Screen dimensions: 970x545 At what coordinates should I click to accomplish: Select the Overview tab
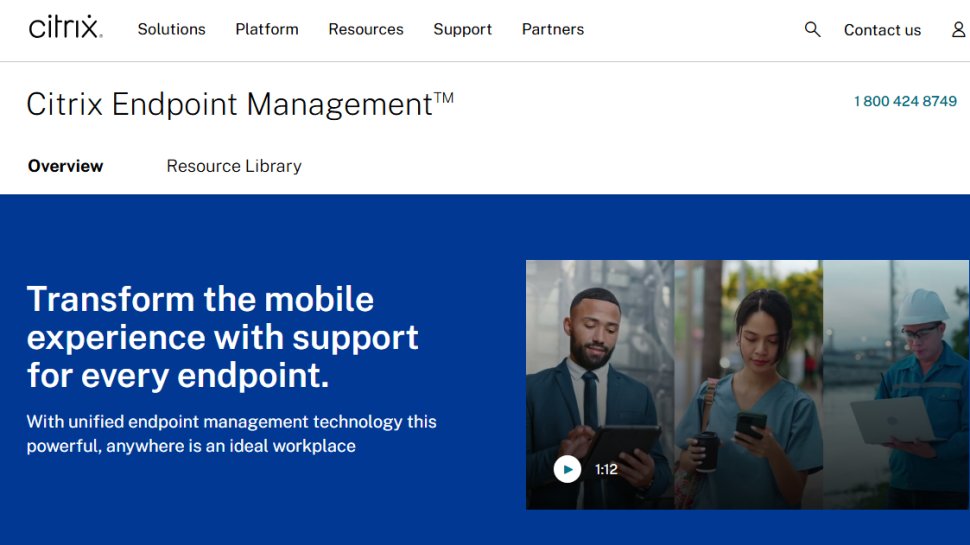(x=66, y=166)
